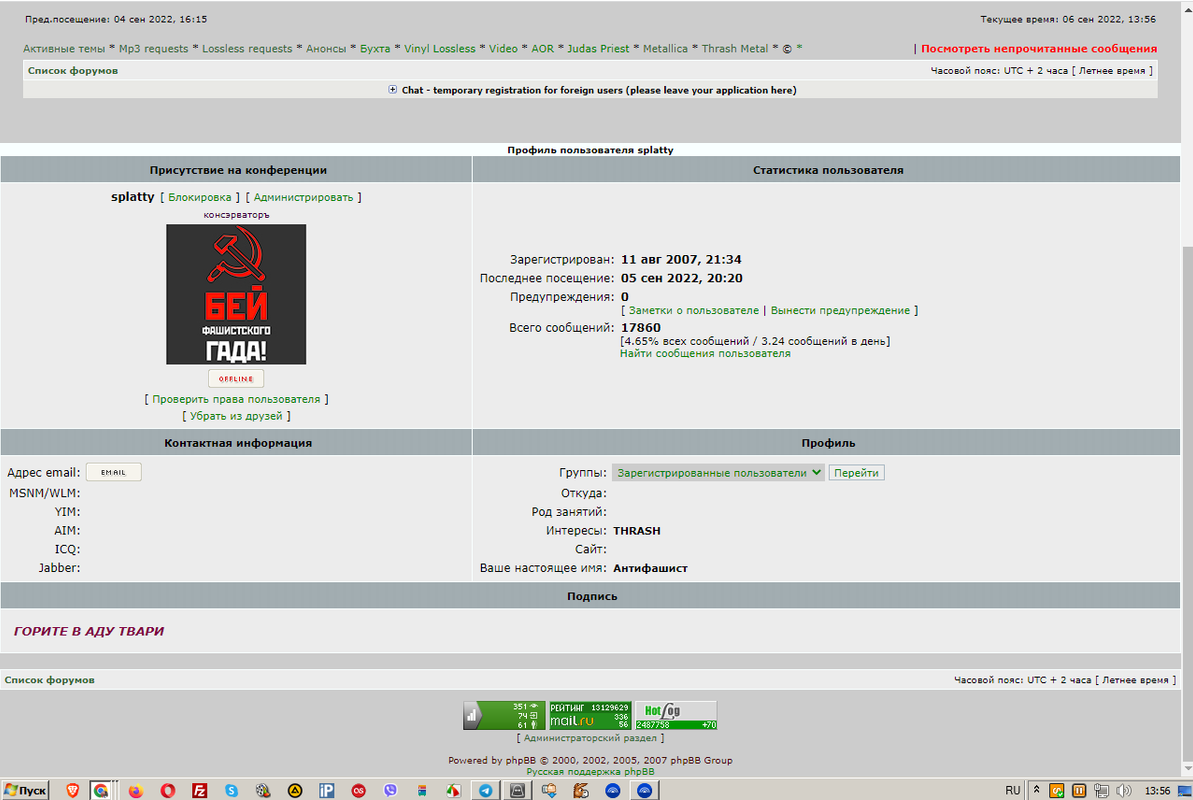Viewport: 1193px width, 800px height.
Task: Open Заметки о пользователе link
Action: (x=693, y=311)
